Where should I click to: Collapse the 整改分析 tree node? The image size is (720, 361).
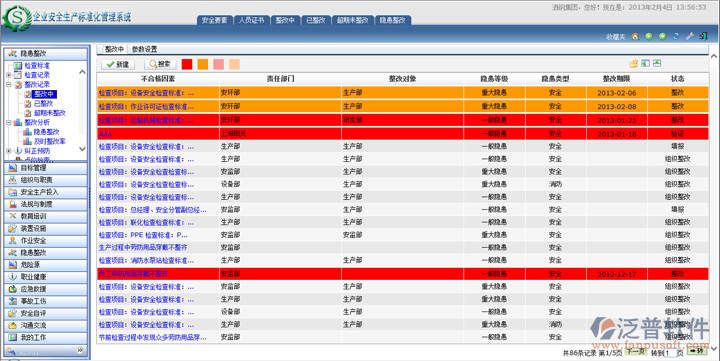pos(9,123)
